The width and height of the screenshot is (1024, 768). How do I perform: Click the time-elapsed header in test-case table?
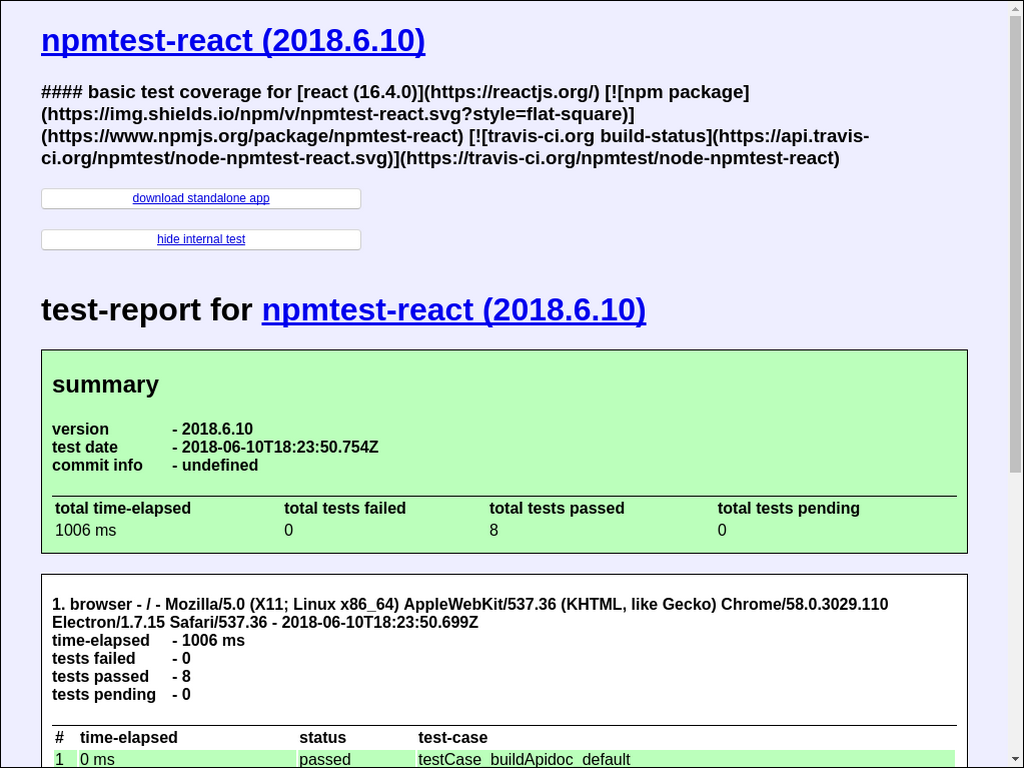(129, 738)
